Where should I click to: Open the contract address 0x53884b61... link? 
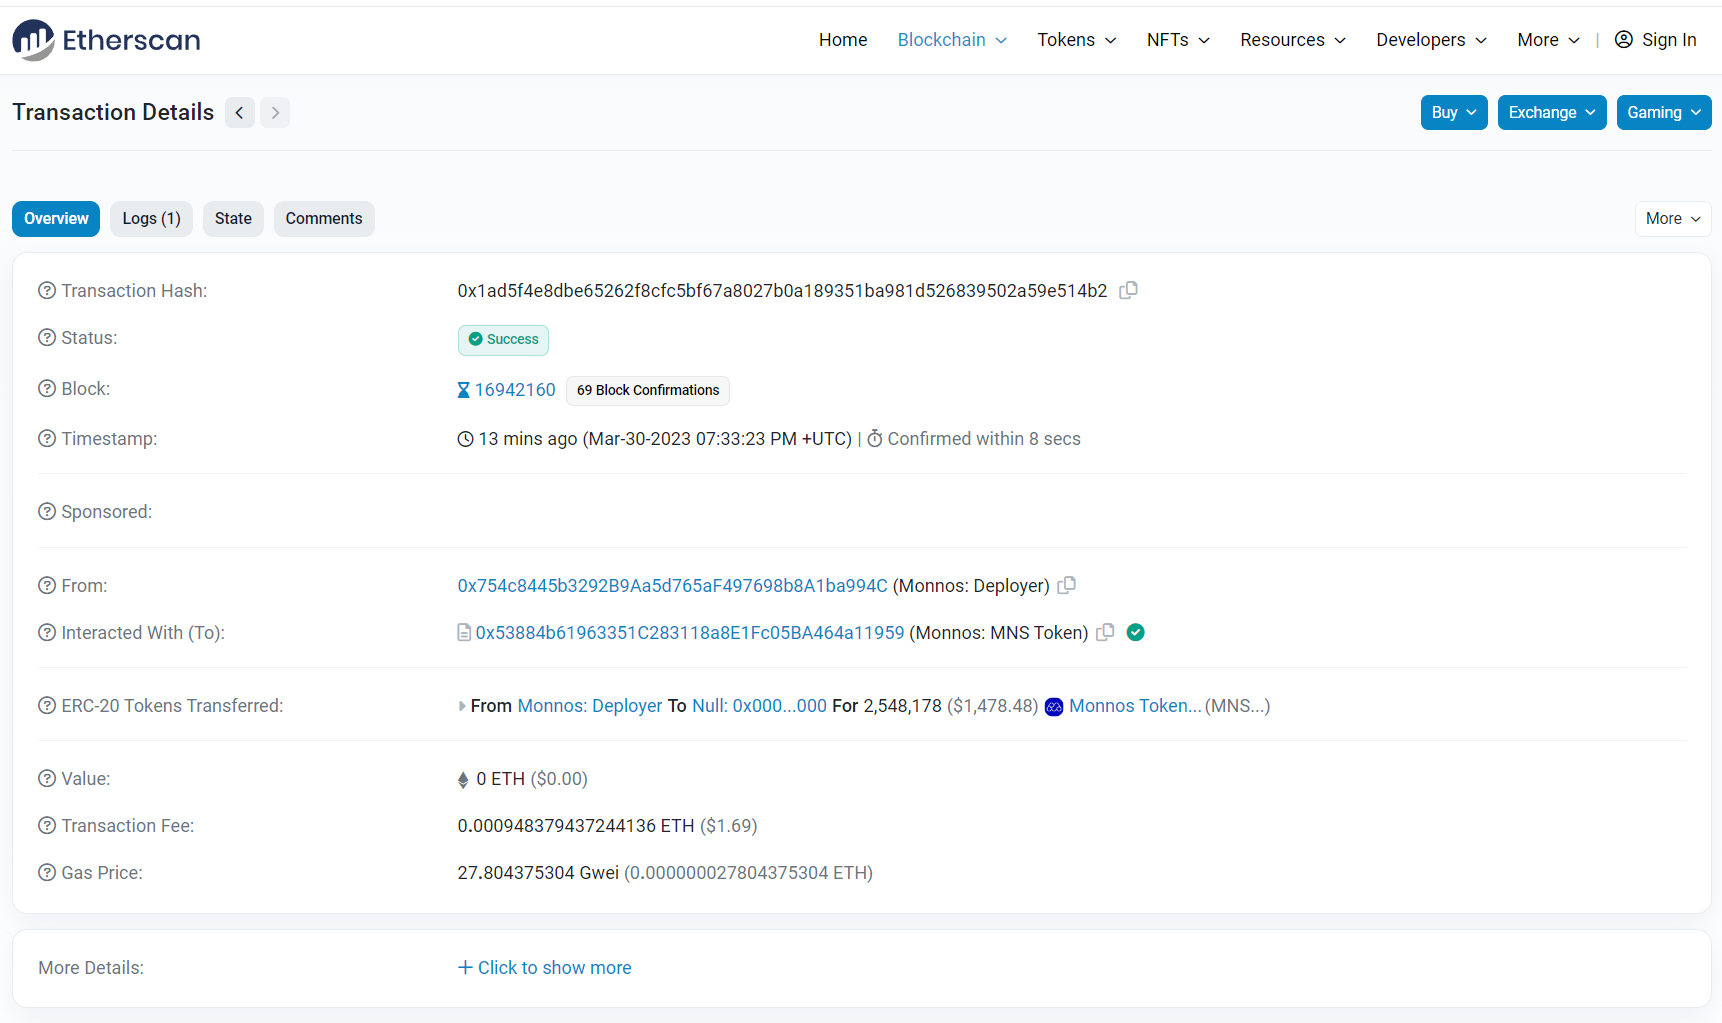click(690, 633)
